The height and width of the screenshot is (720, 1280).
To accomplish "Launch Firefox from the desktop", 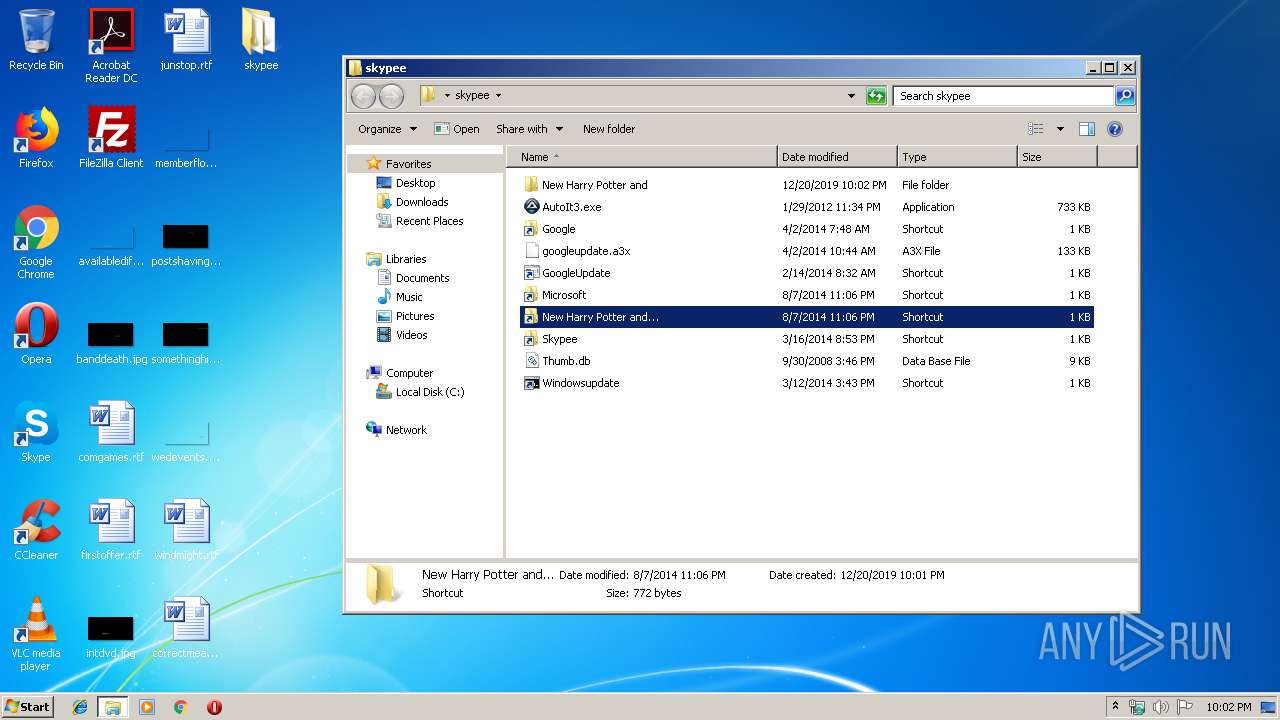I will click(36, 138).
